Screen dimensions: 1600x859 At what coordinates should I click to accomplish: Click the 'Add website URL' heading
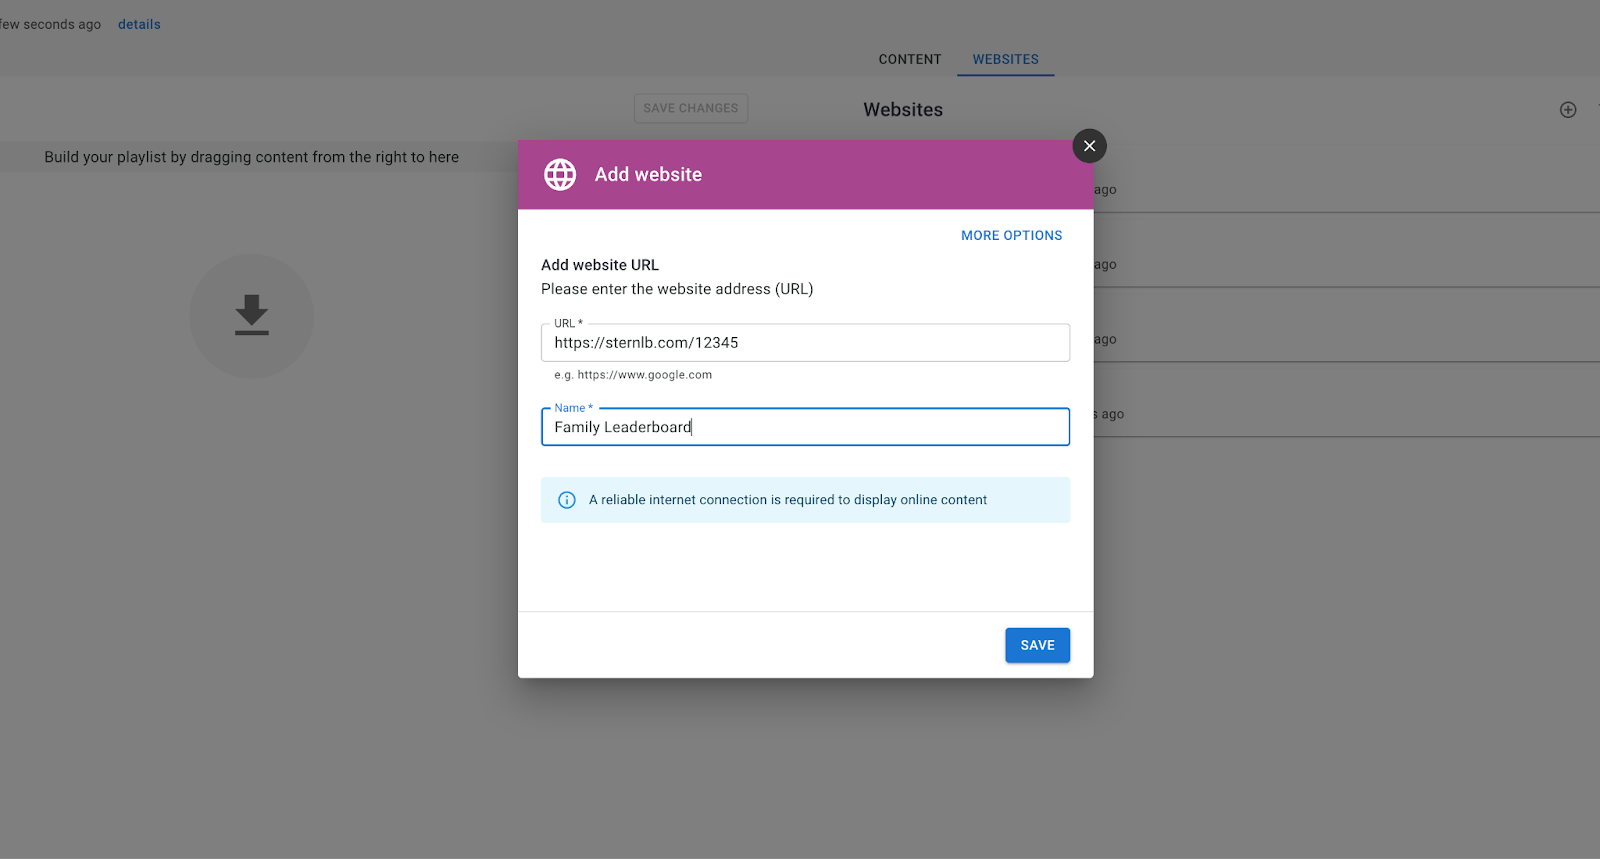click(600, 265)
